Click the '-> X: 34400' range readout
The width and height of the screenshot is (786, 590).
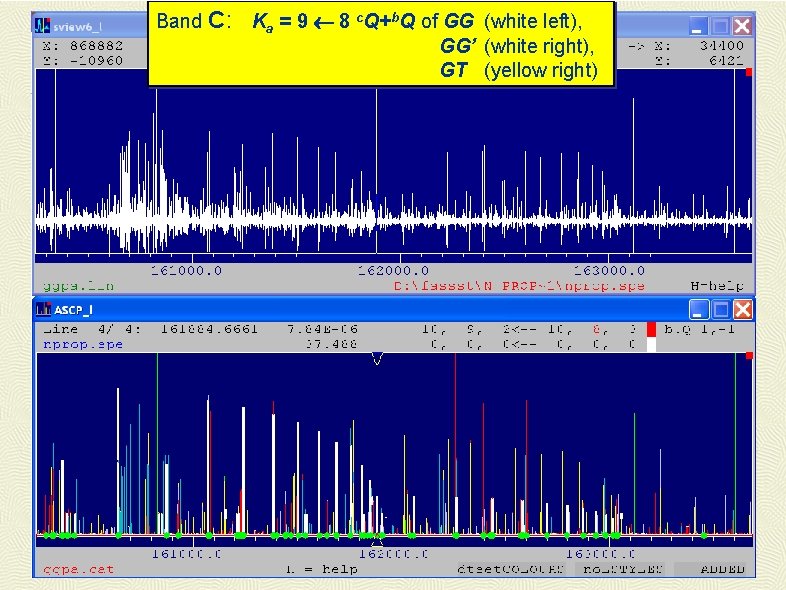(x=686, y=46)
